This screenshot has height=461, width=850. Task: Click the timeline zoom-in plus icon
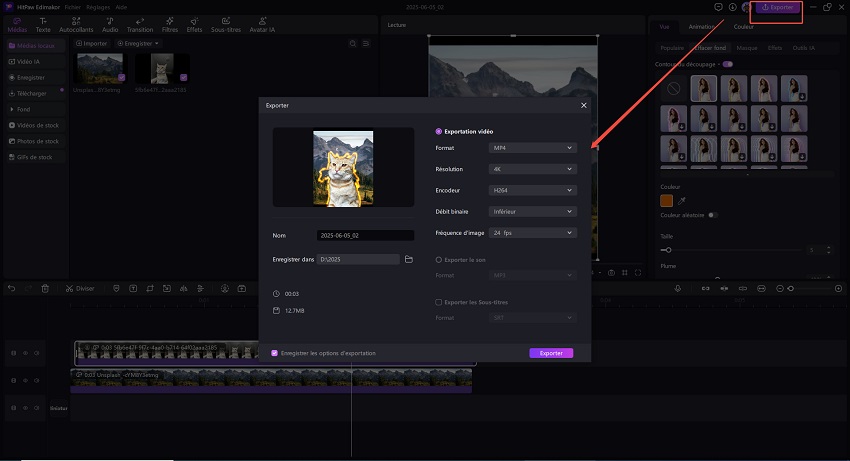coord(838,289)
